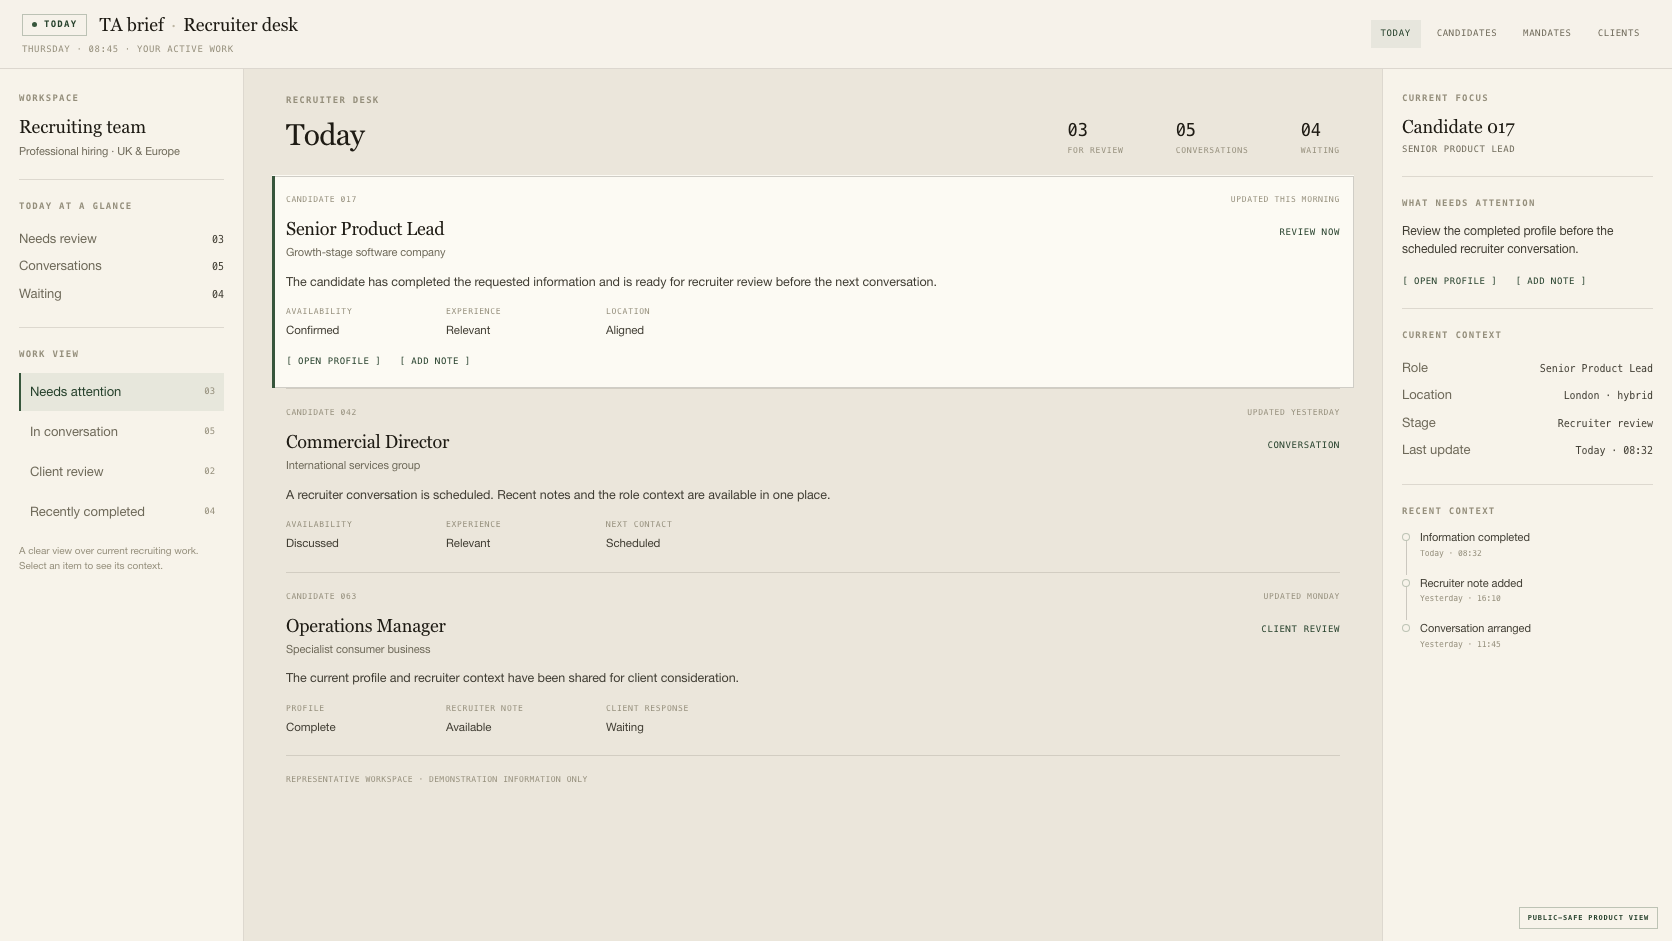The image size is (1672, 941).
Task: Click the 04 Waiting header stat
Action: [1319, 138]
